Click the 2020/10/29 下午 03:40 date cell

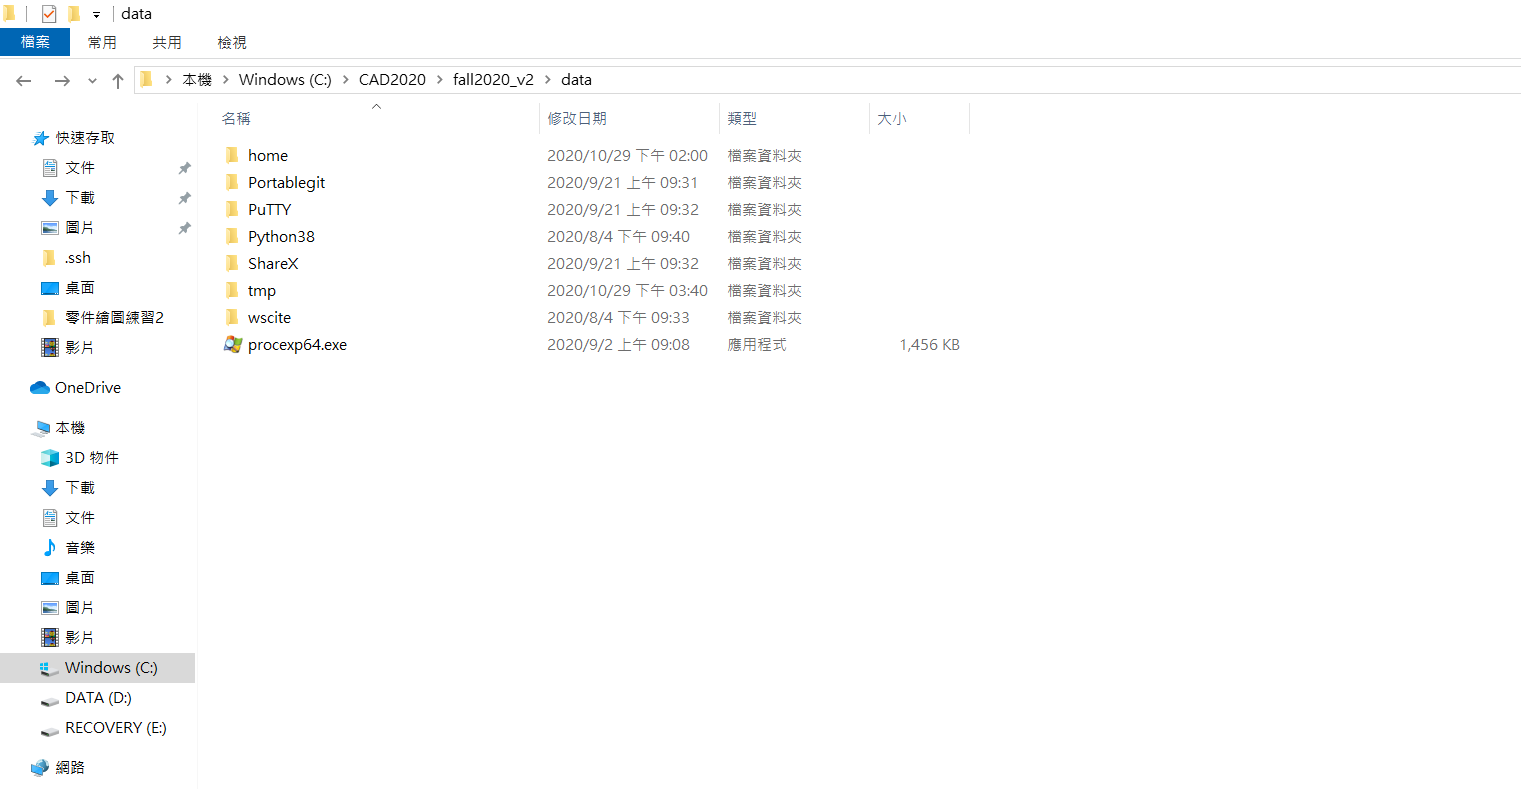pos(627,291)
